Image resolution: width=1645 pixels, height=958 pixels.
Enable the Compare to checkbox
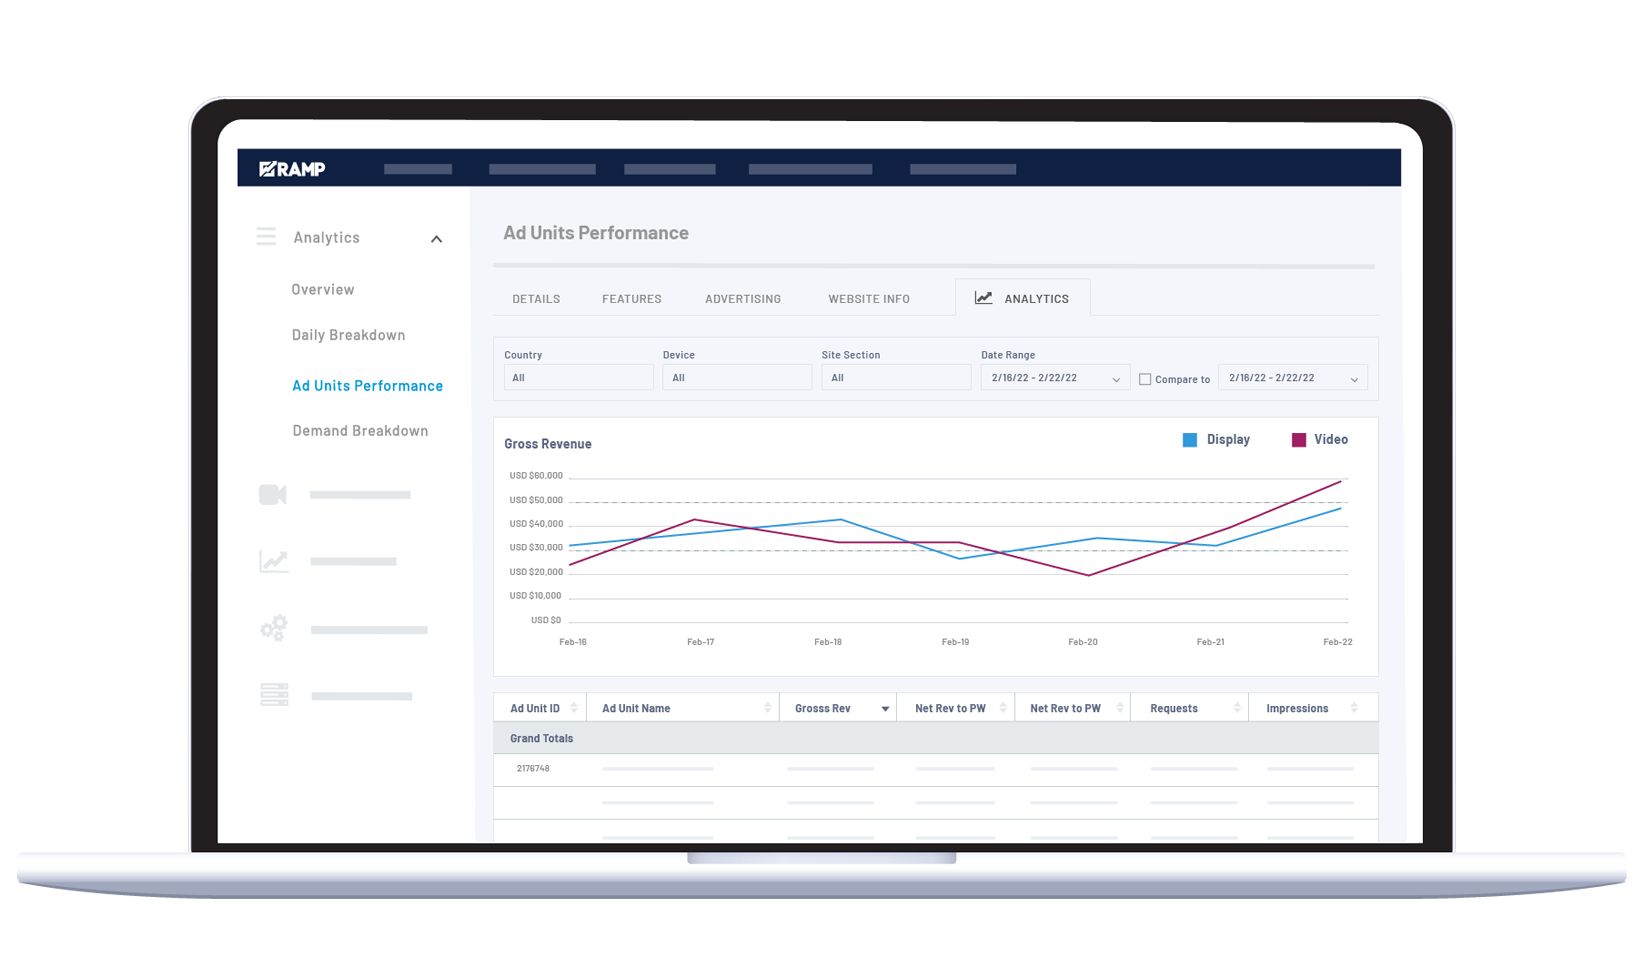click(x=1145, y=379)
